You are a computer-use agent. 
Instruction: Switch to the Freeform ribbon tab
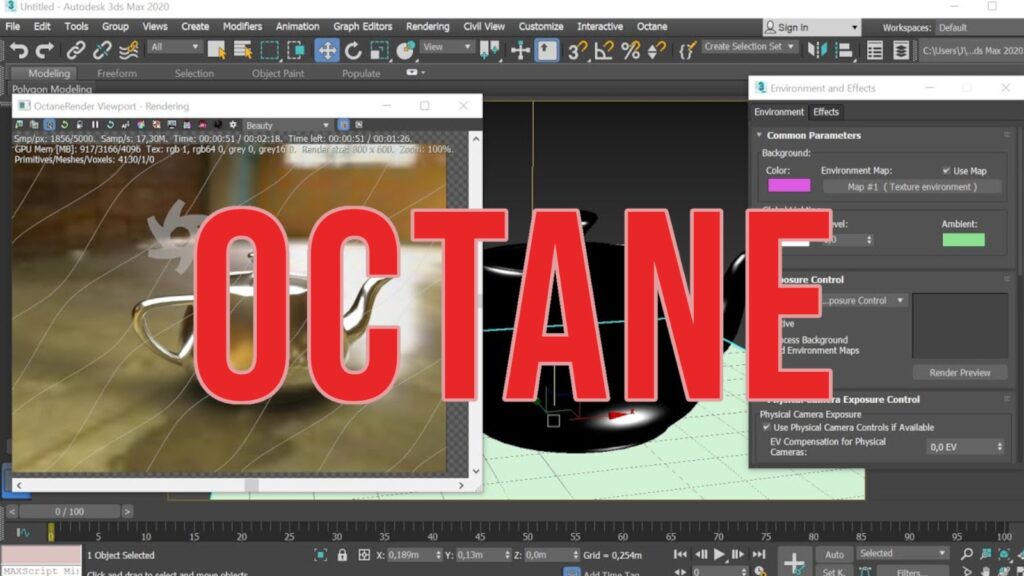point(117,73)
